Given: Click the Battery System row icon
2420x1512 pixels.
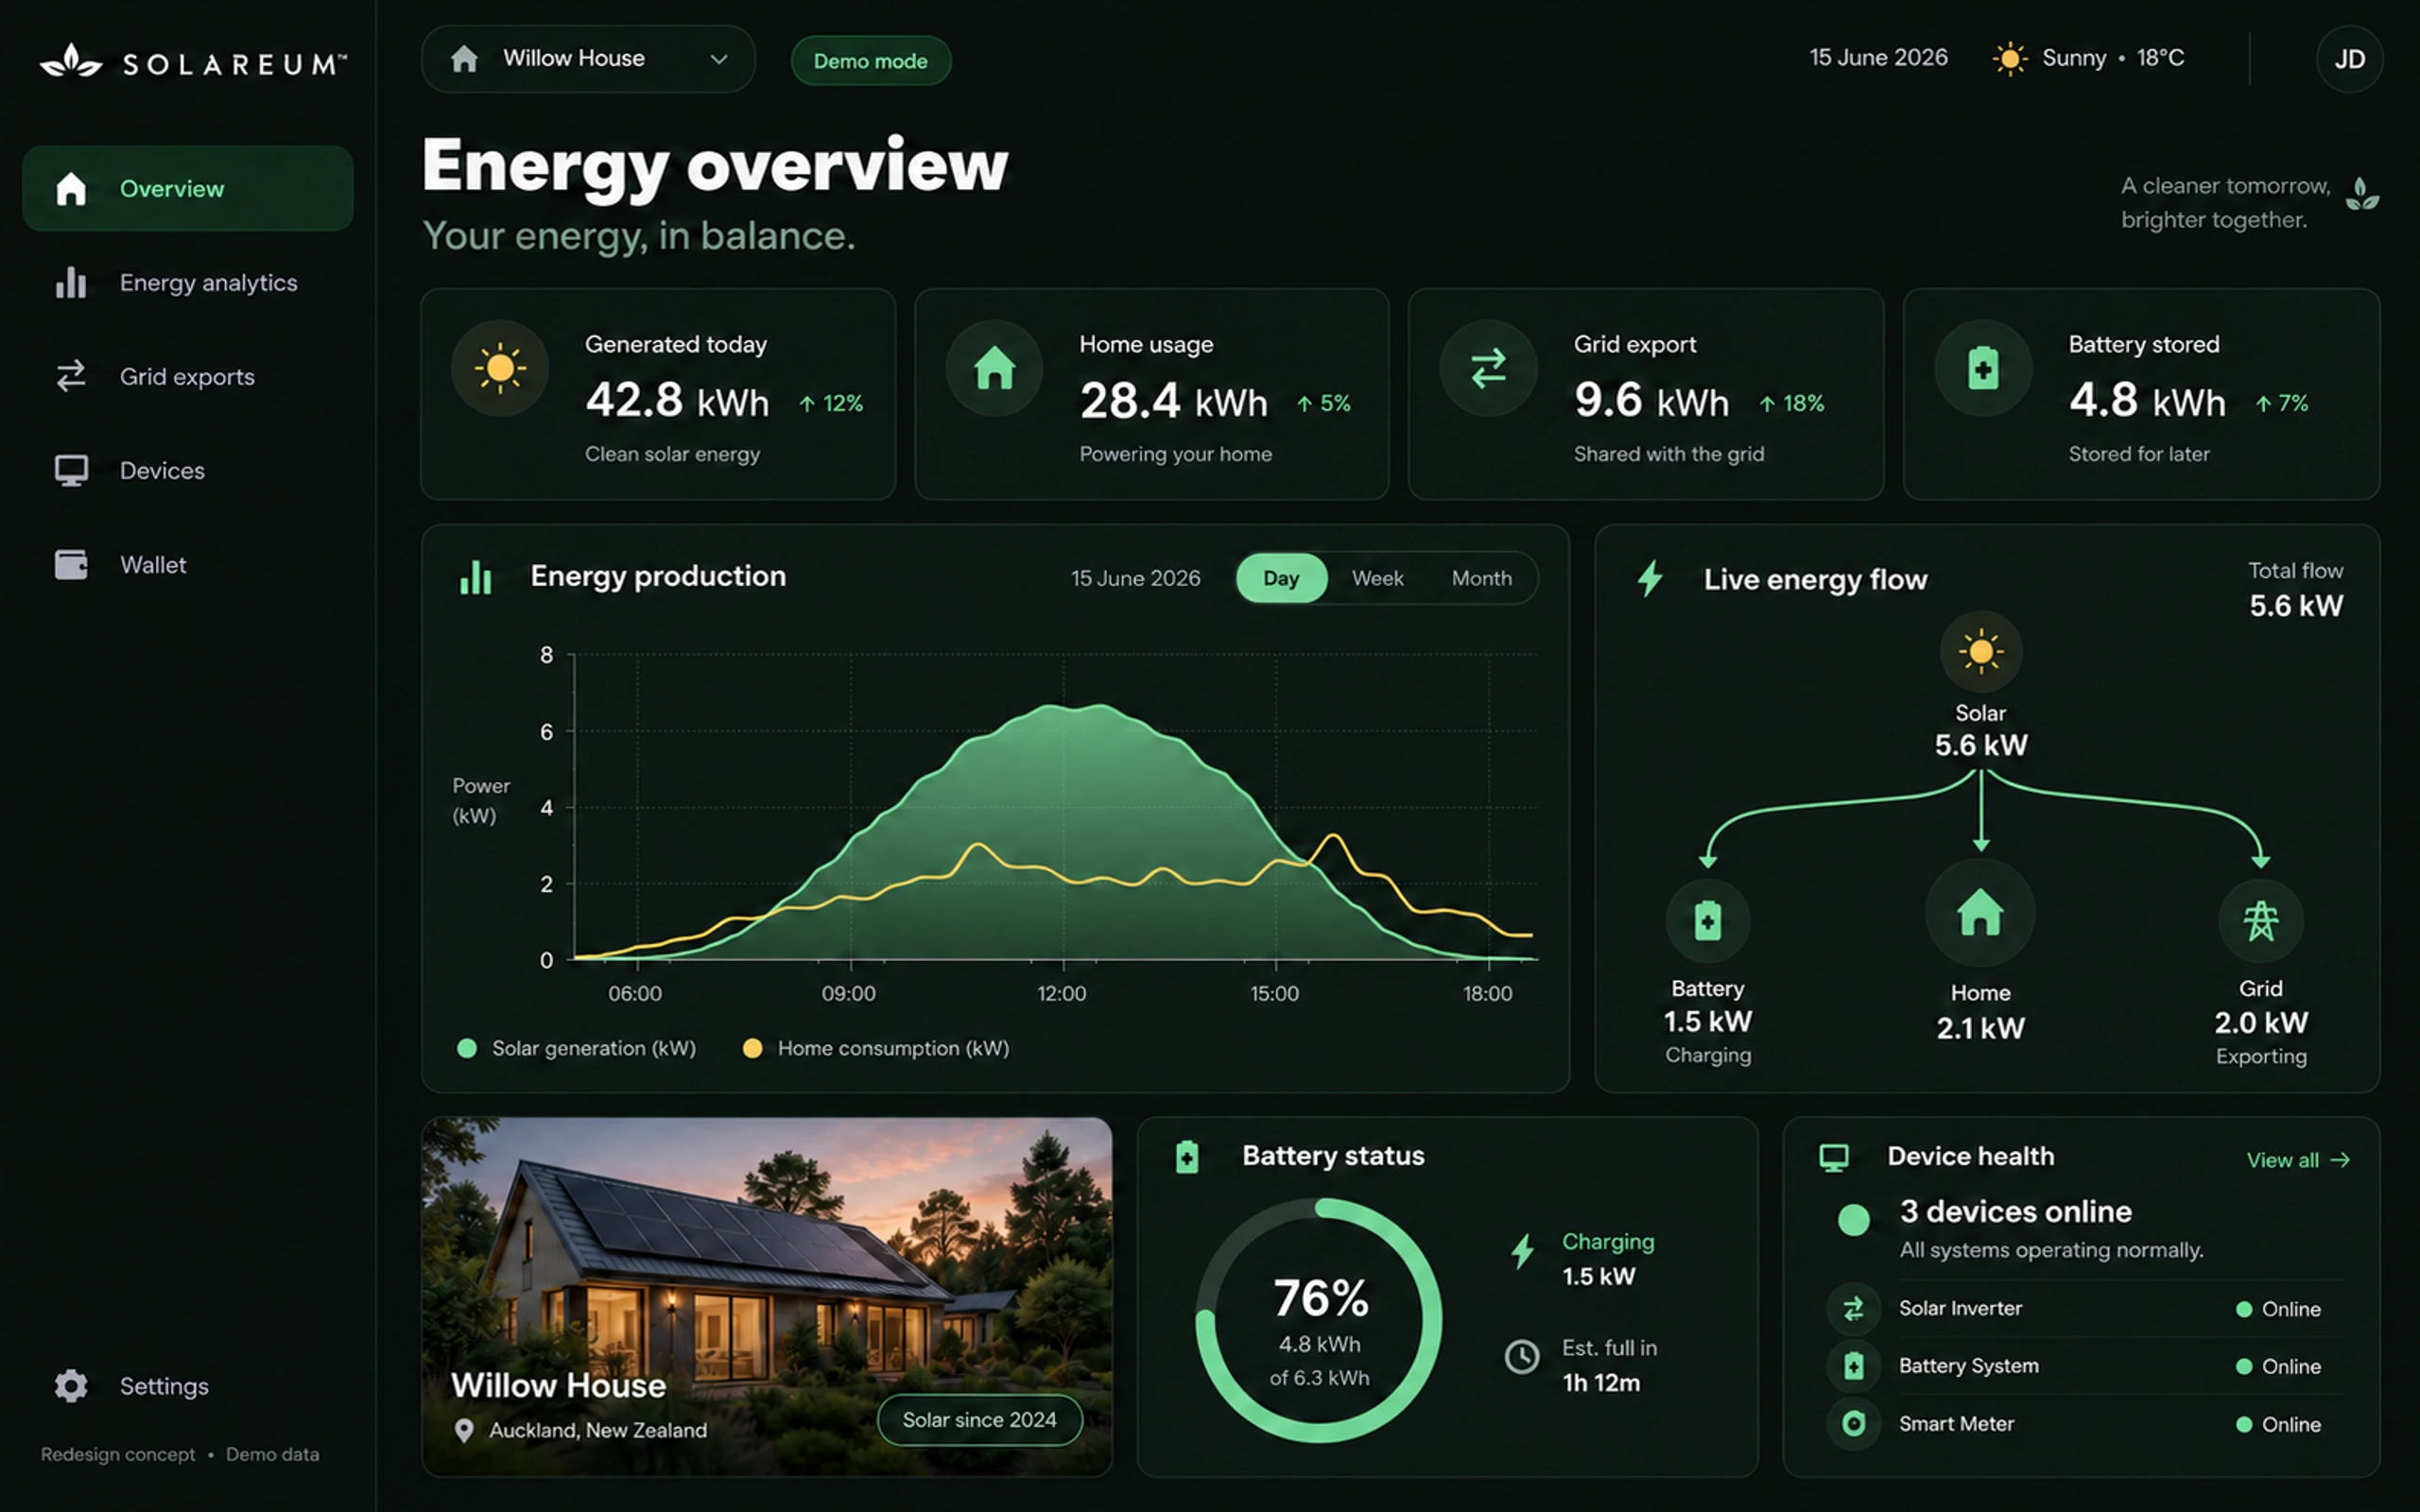Looking at the screenshot, I should point(1853,1366).
